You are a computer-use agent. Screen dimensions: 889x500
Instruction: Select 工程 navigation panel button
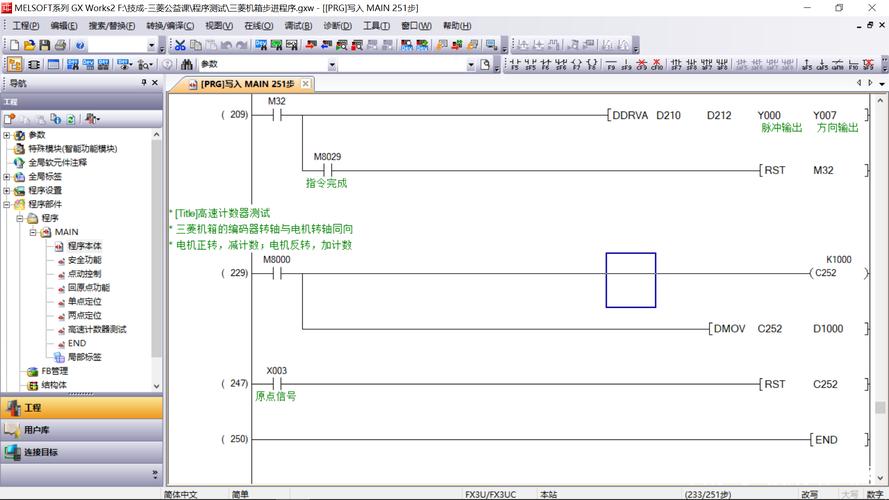pyautogui.click(x=82, y=408)
